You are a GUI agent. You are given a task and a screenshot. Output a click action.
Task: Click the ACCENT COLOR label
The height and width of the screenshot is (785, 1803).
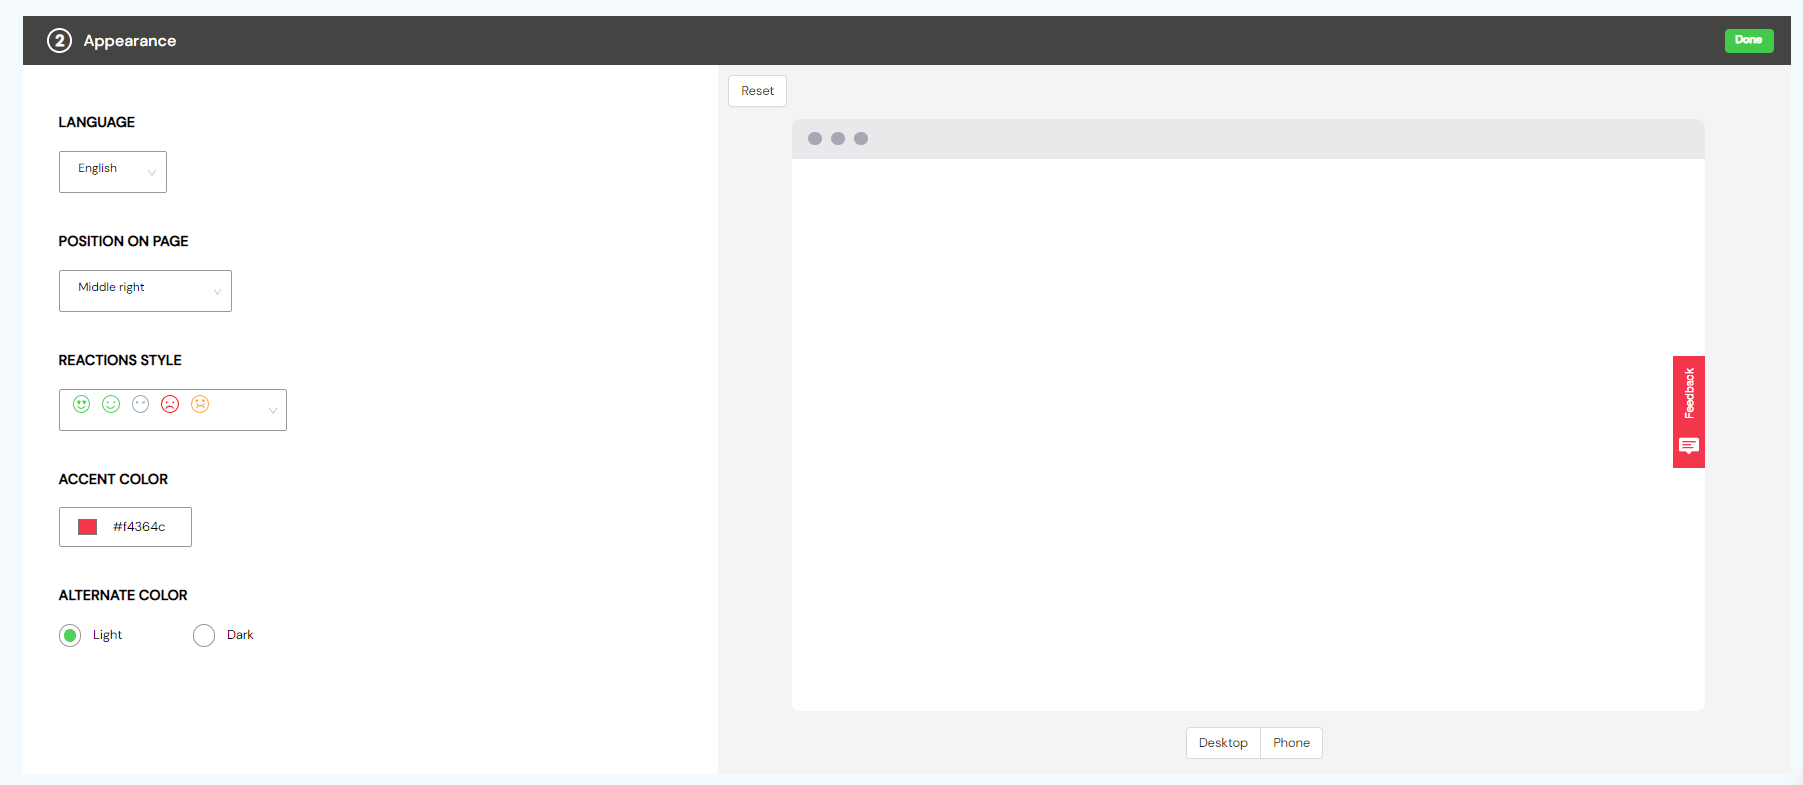113,479
